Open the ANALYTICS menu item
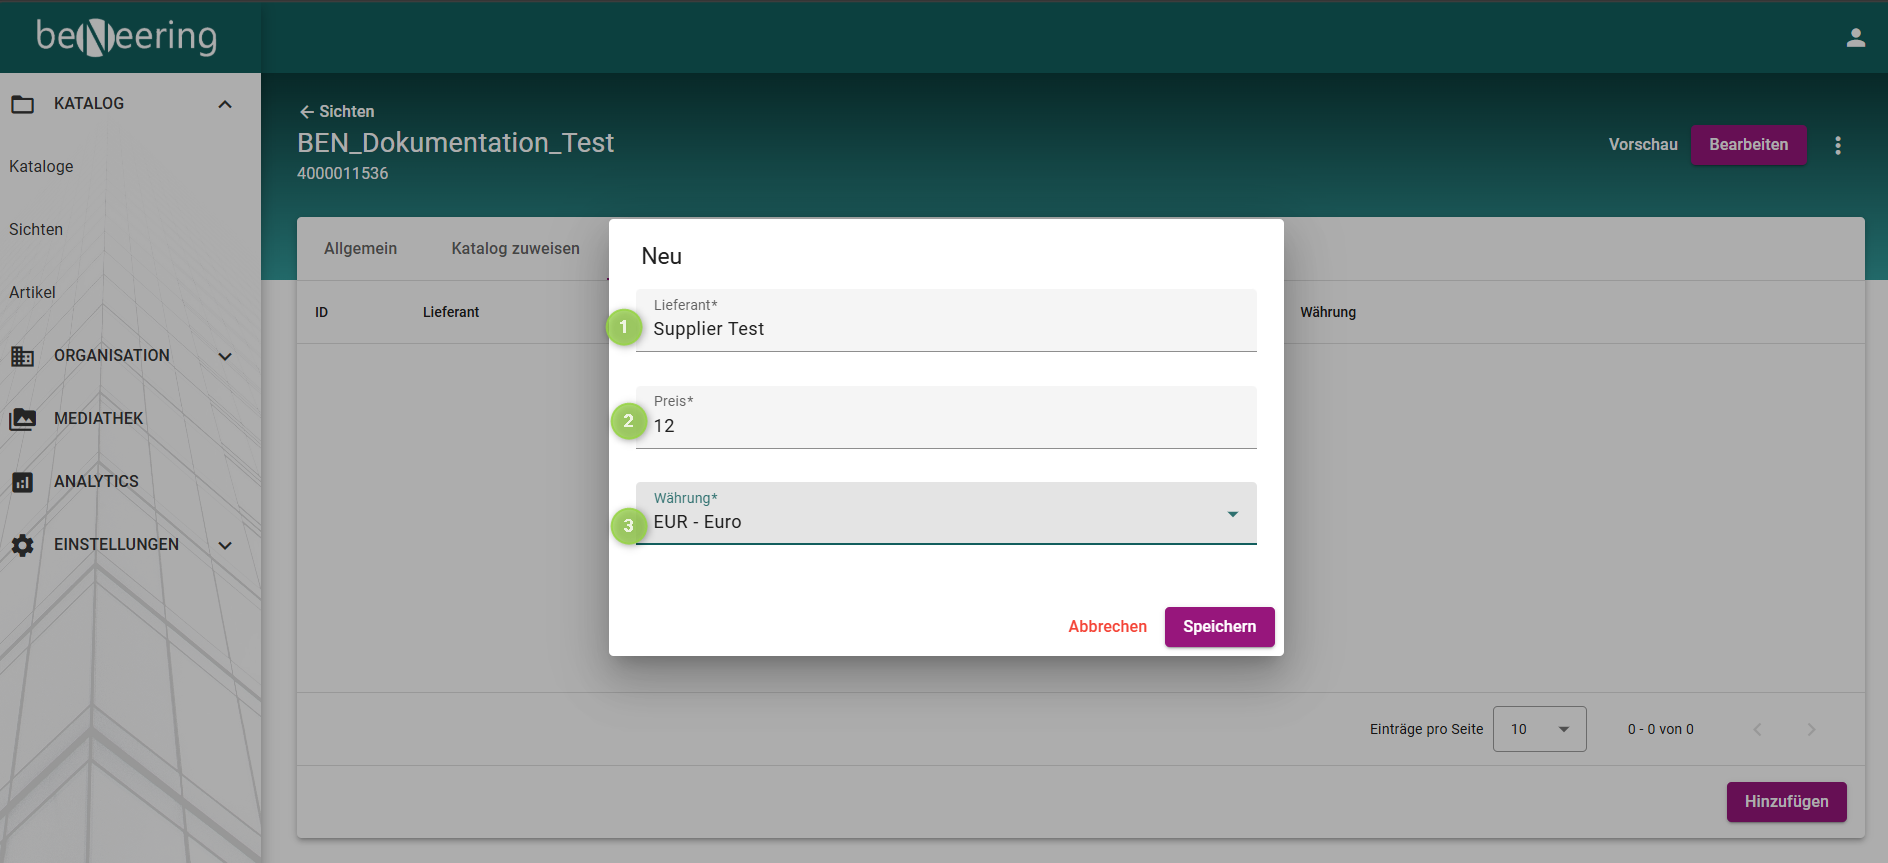 click(x=96, y=482)
